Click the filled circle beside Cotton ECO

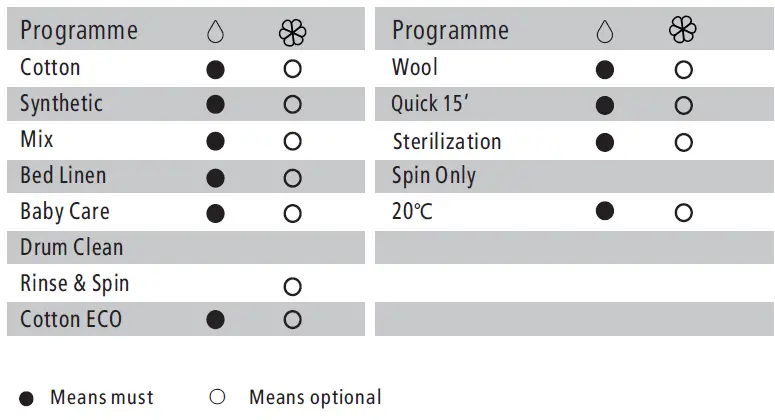(x=215, y=320)
